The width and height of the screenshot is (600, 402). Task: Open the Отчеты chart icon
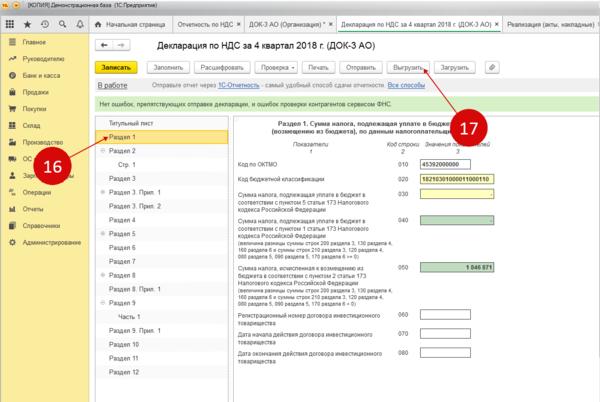pos(10,208)
